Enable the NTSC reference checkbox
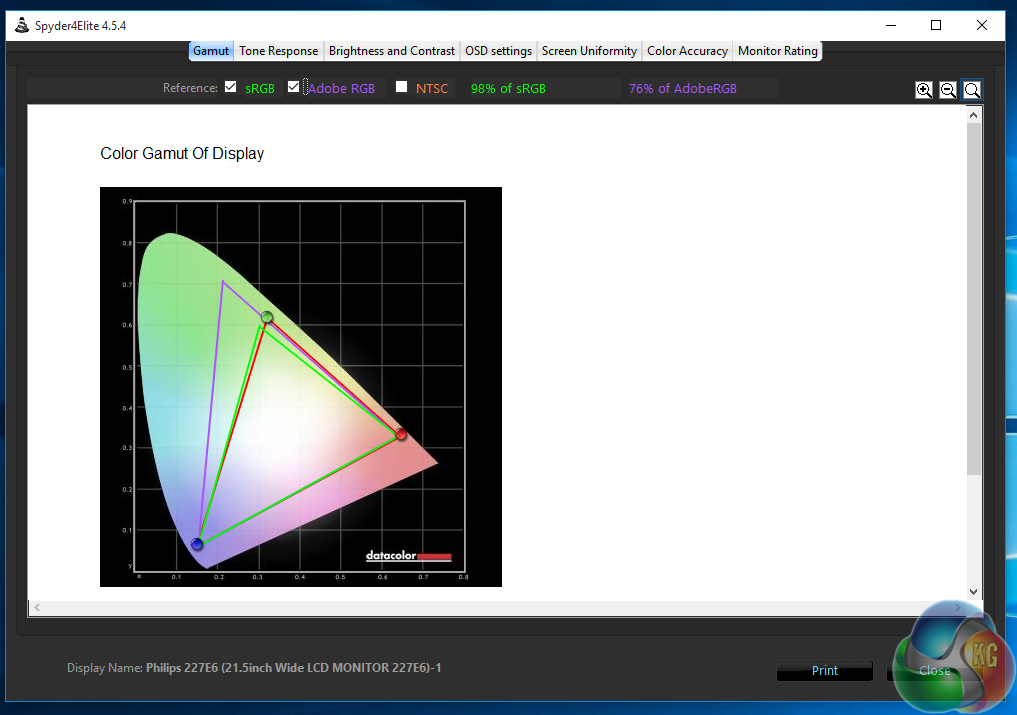 401,87
